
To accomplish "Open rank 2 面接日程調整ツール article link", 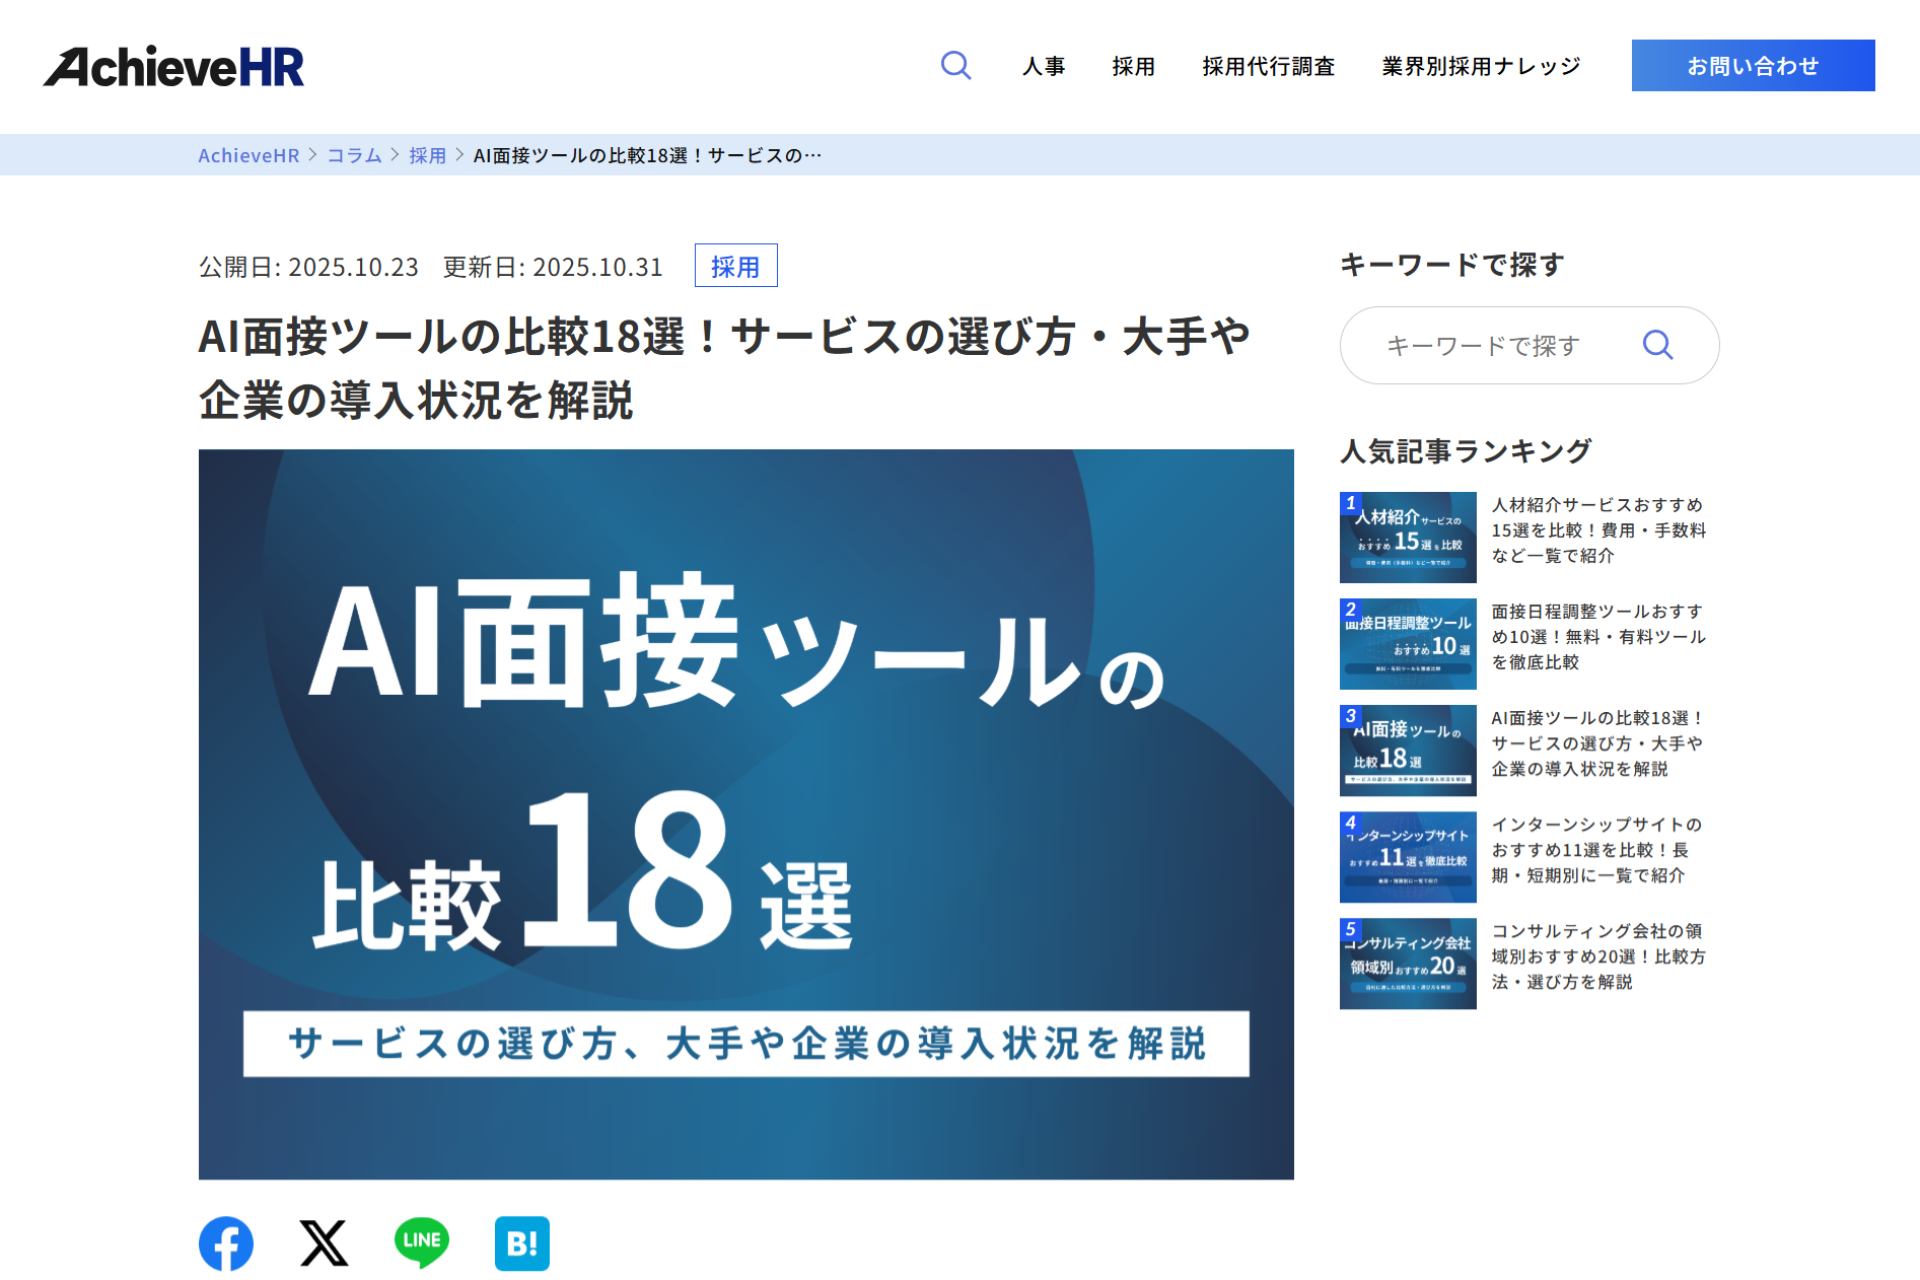I will tap(1597, 636).
